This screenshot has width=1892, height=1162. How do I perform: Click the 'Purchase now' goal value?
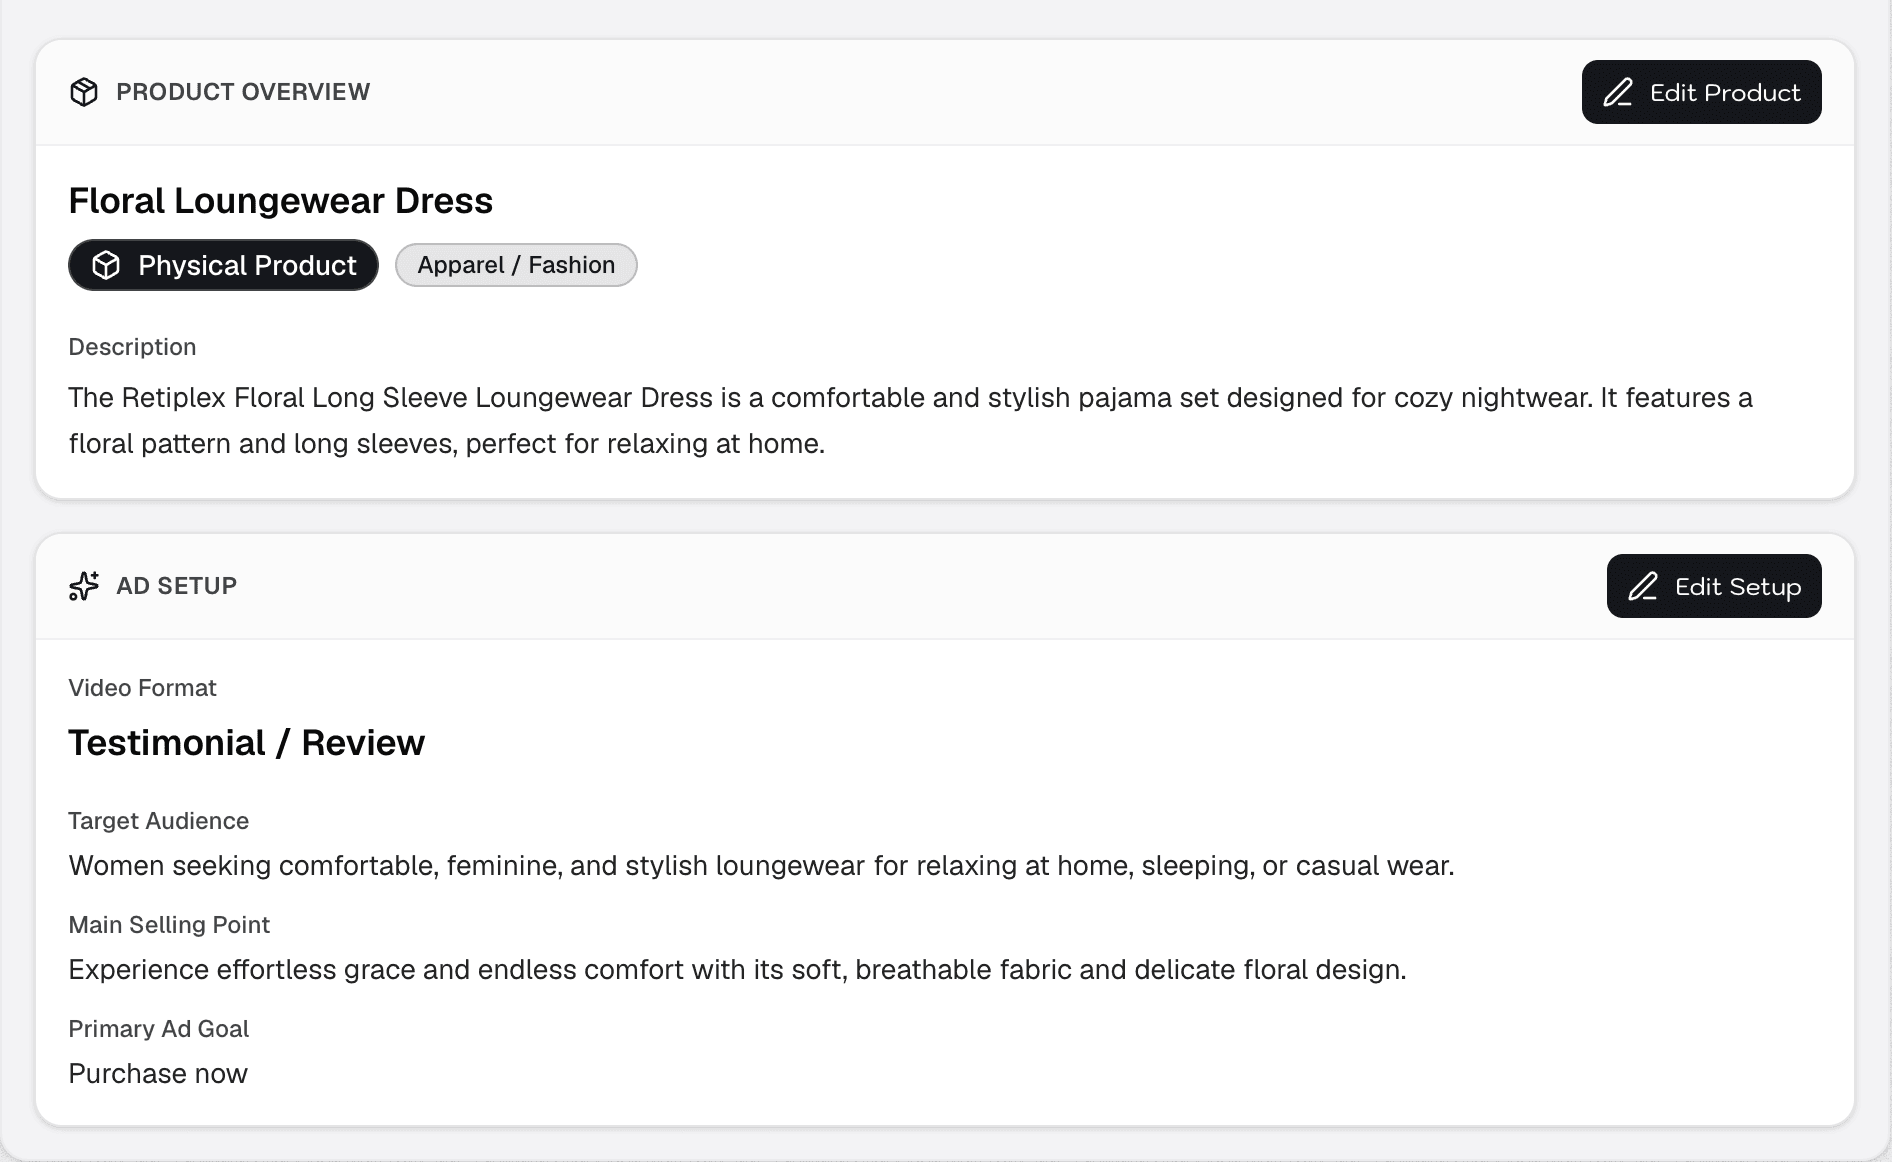coord(158,1074)
